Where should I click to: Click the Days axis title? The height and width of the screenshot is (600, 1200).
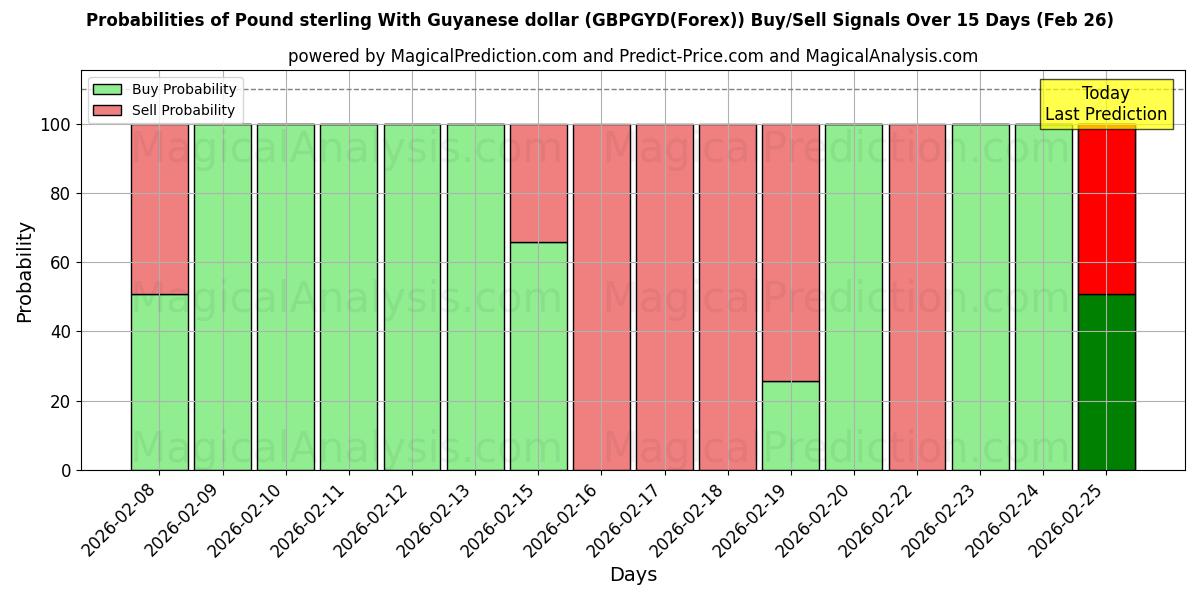point(634,575)
